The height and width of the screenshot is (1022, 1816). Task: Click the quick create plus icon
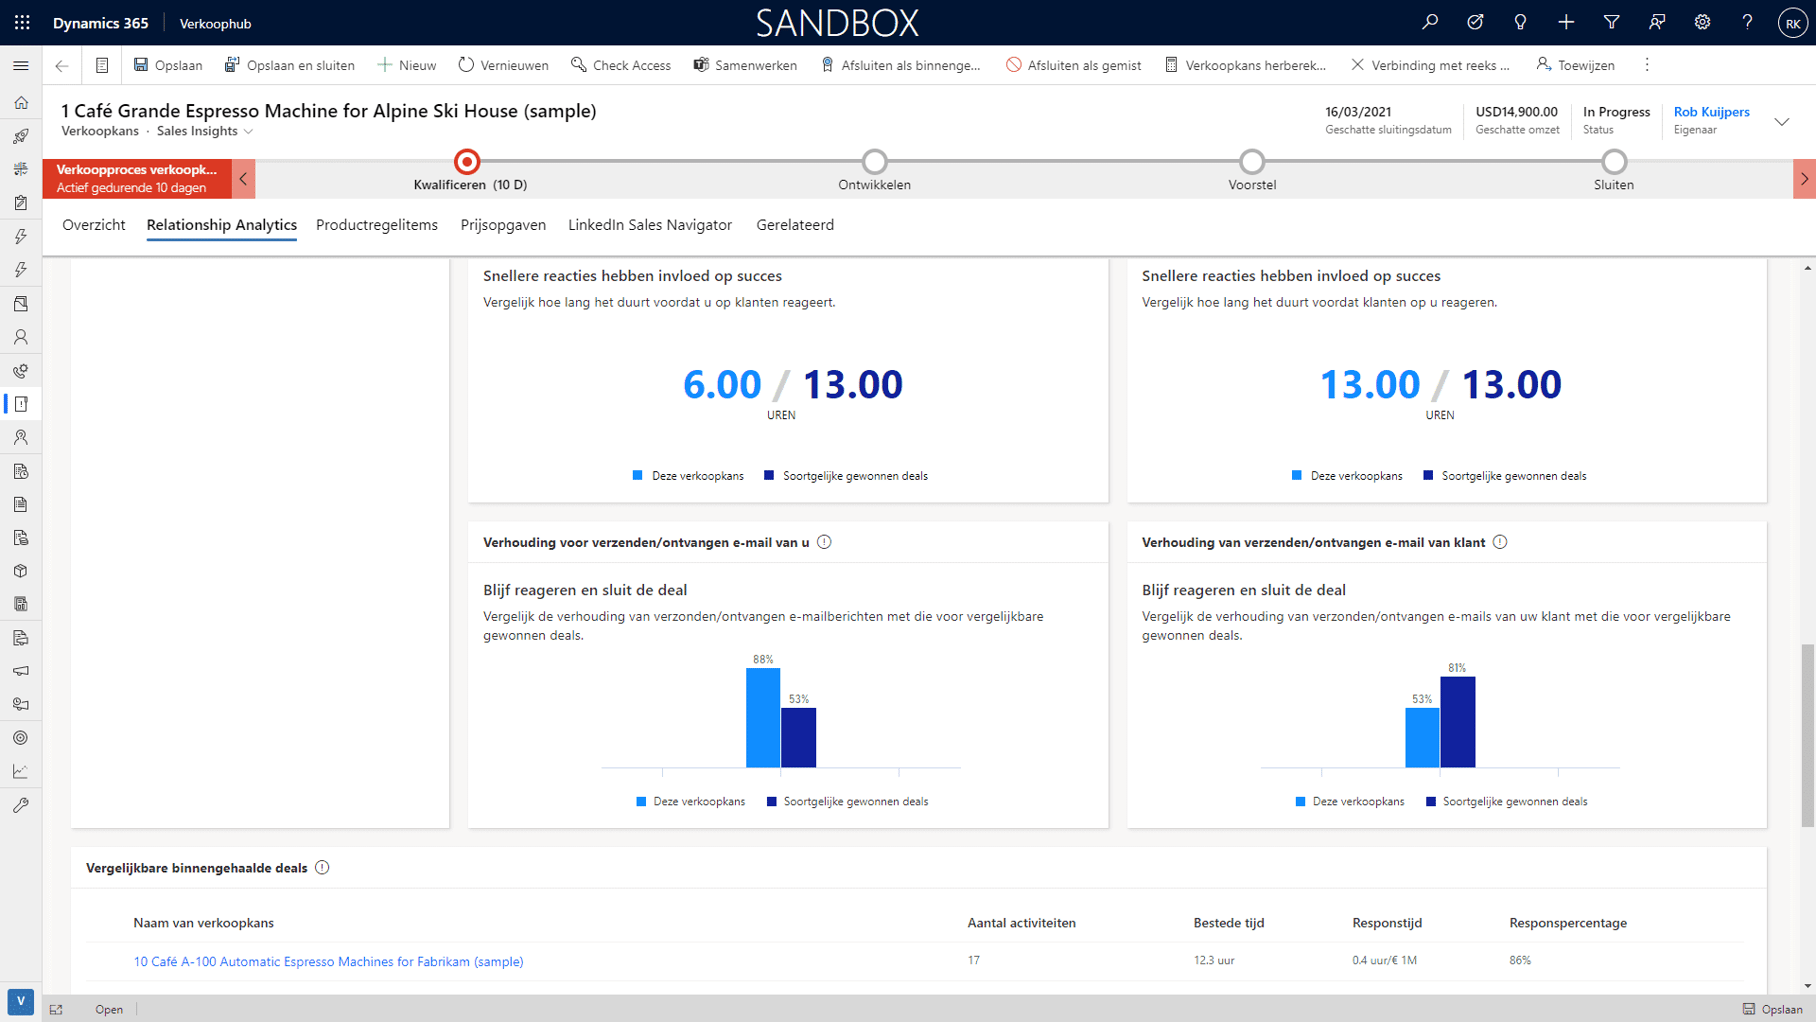1566,22
